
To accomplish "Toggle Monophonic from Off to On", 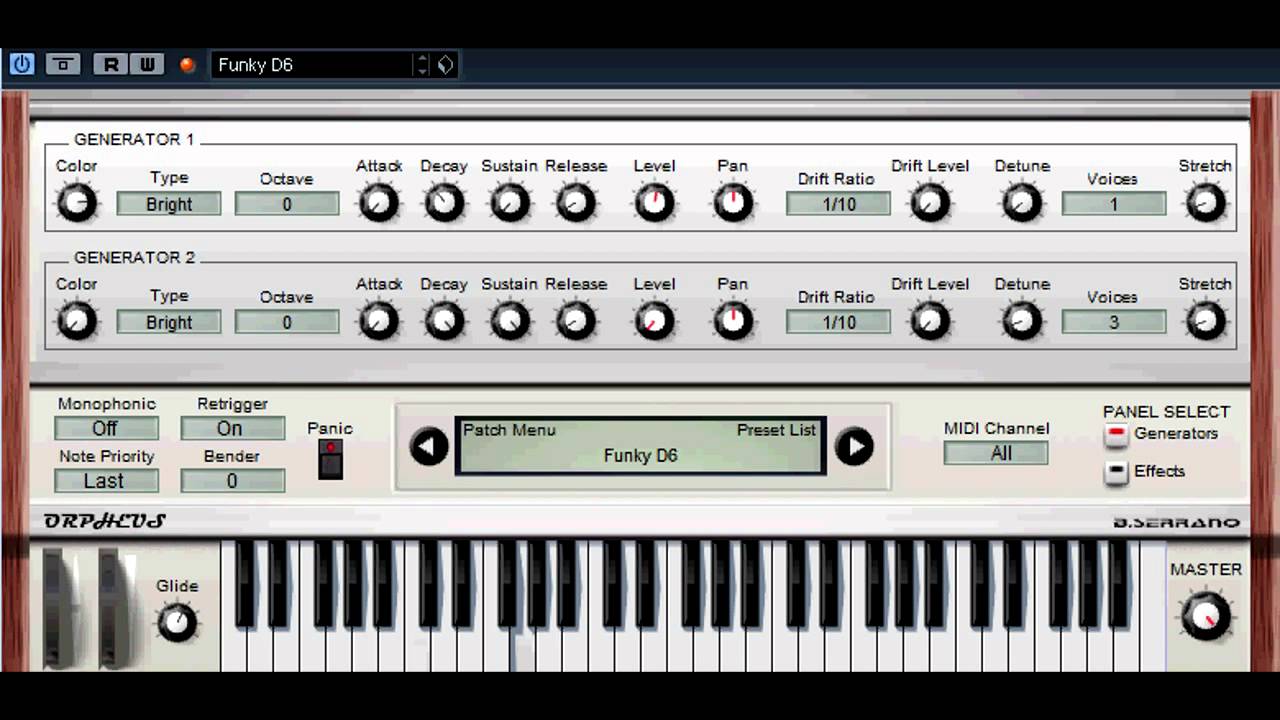I will (106, 428).
